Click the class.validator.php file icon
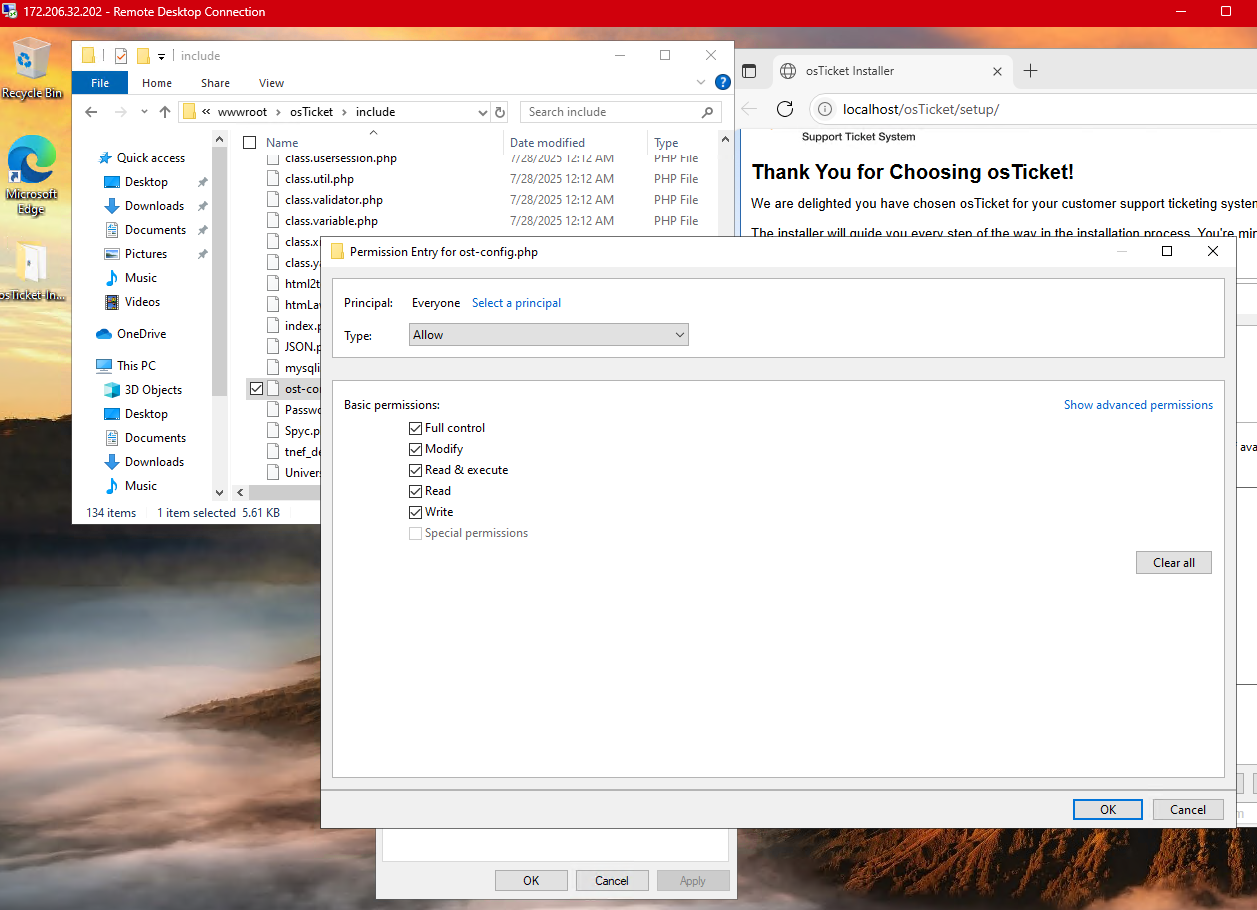The width and height of the screenshot is (1257, 910). click(274, 200)
